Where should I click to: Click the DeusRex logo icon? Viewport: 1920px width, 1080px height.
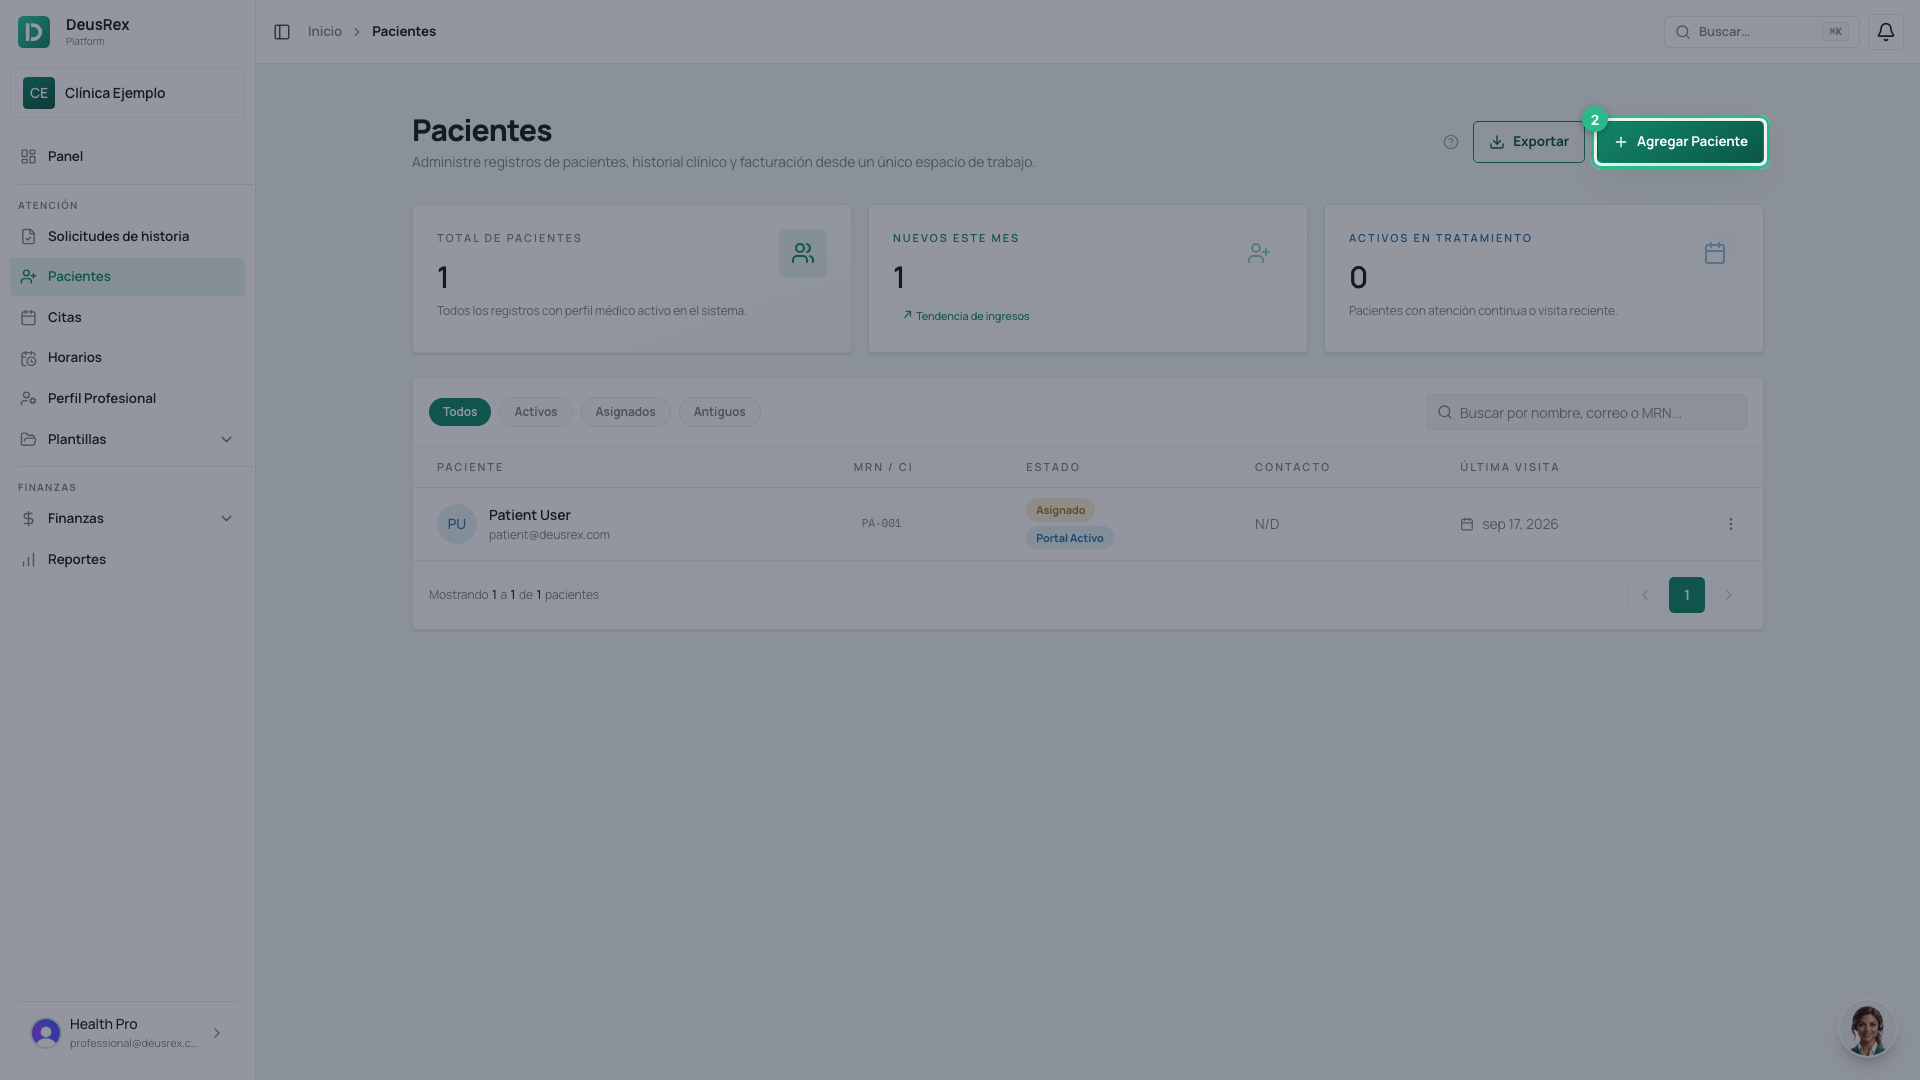[x=34, y=32]
